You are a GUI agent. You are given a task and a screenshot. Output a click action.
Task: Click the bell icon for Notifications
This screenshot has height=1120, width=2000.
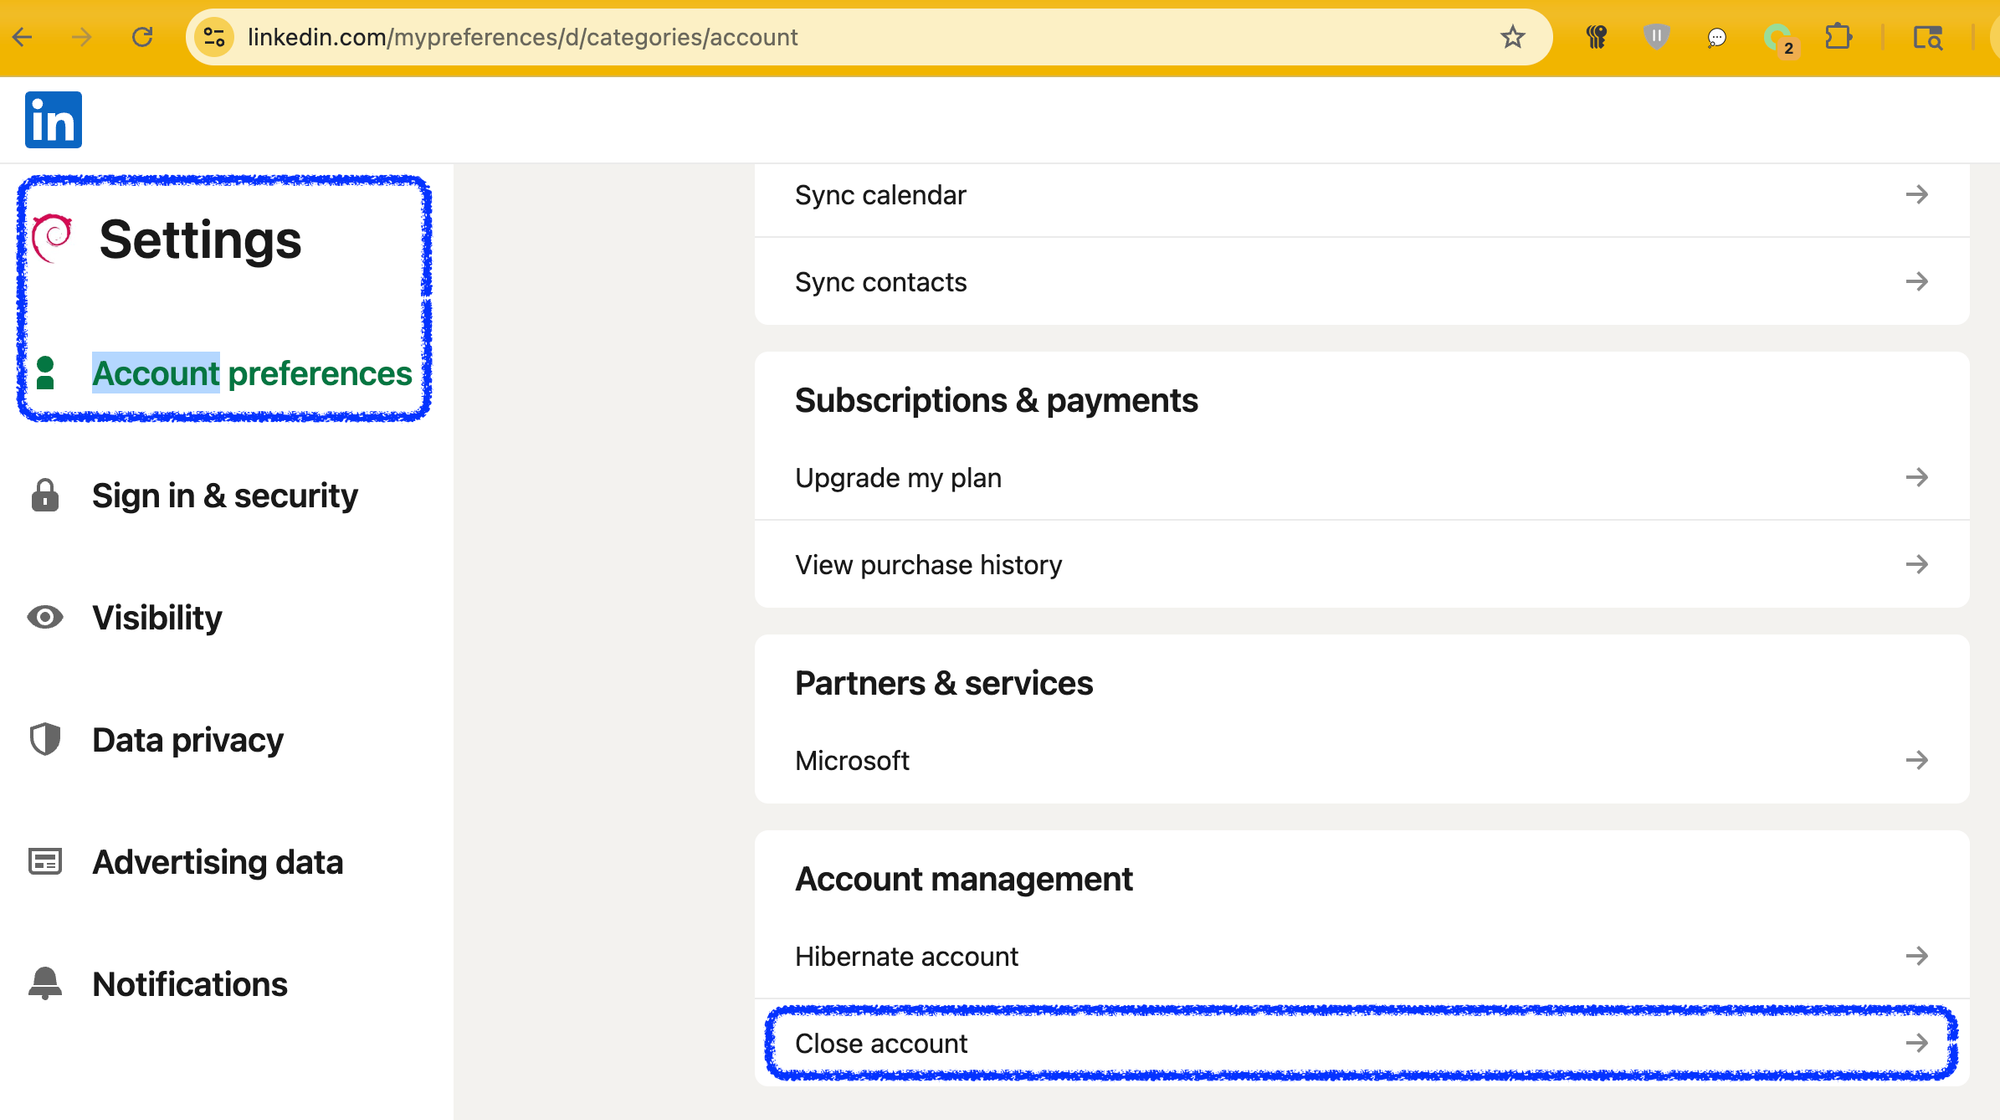(45, 983)
